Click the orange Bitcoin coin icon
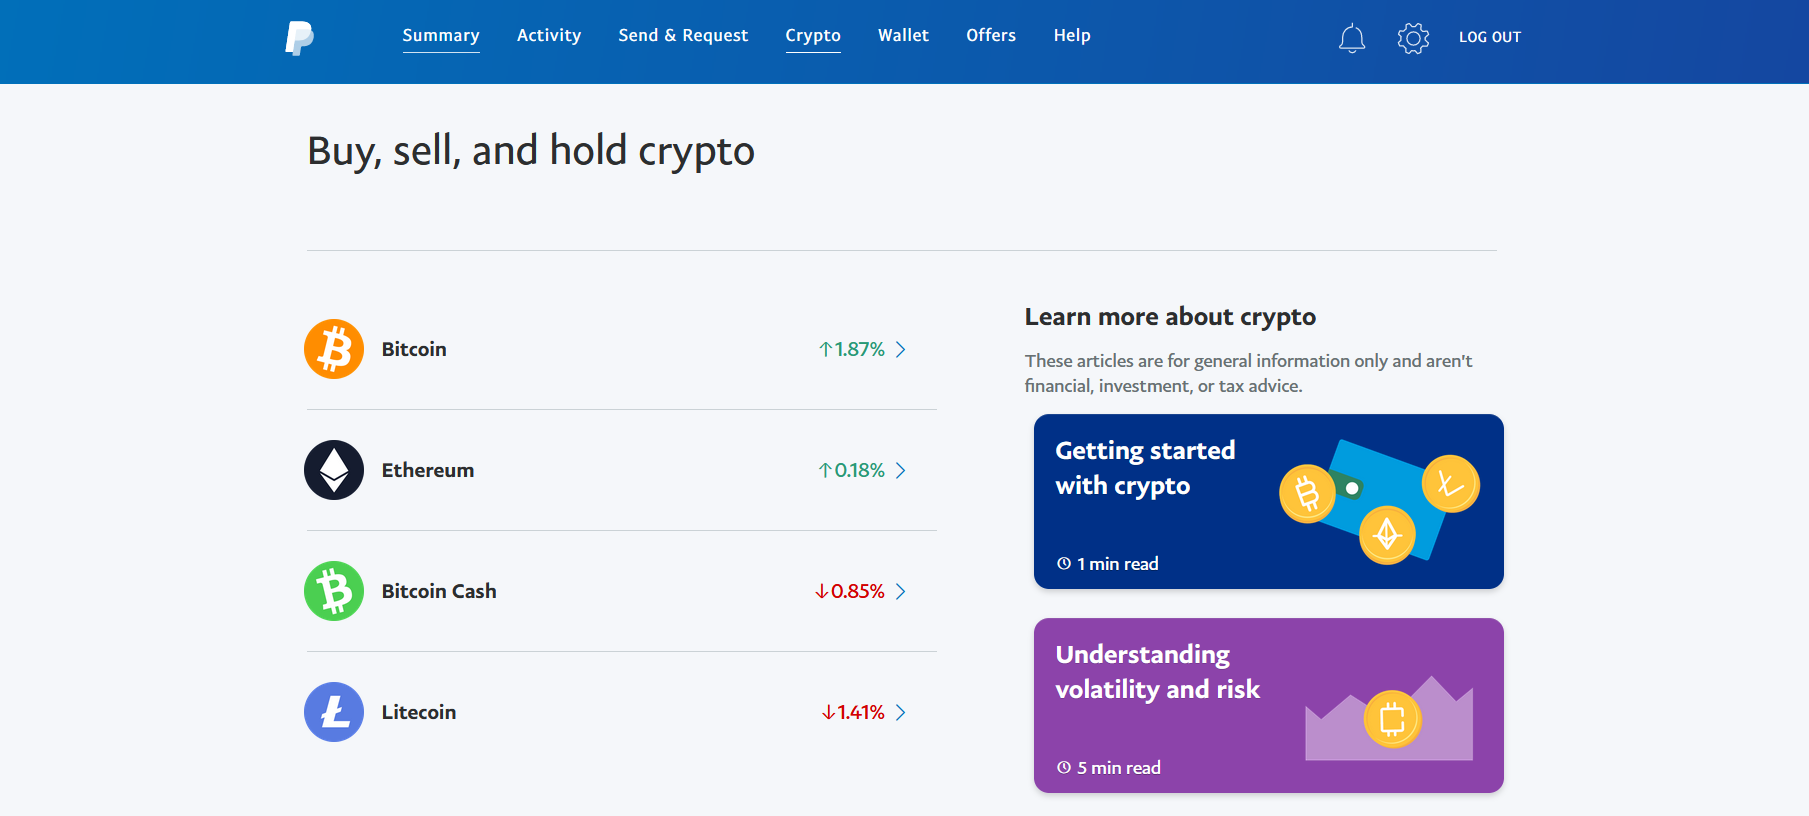This screenshot has width=1809, height=816. click(x=334, y=349)
